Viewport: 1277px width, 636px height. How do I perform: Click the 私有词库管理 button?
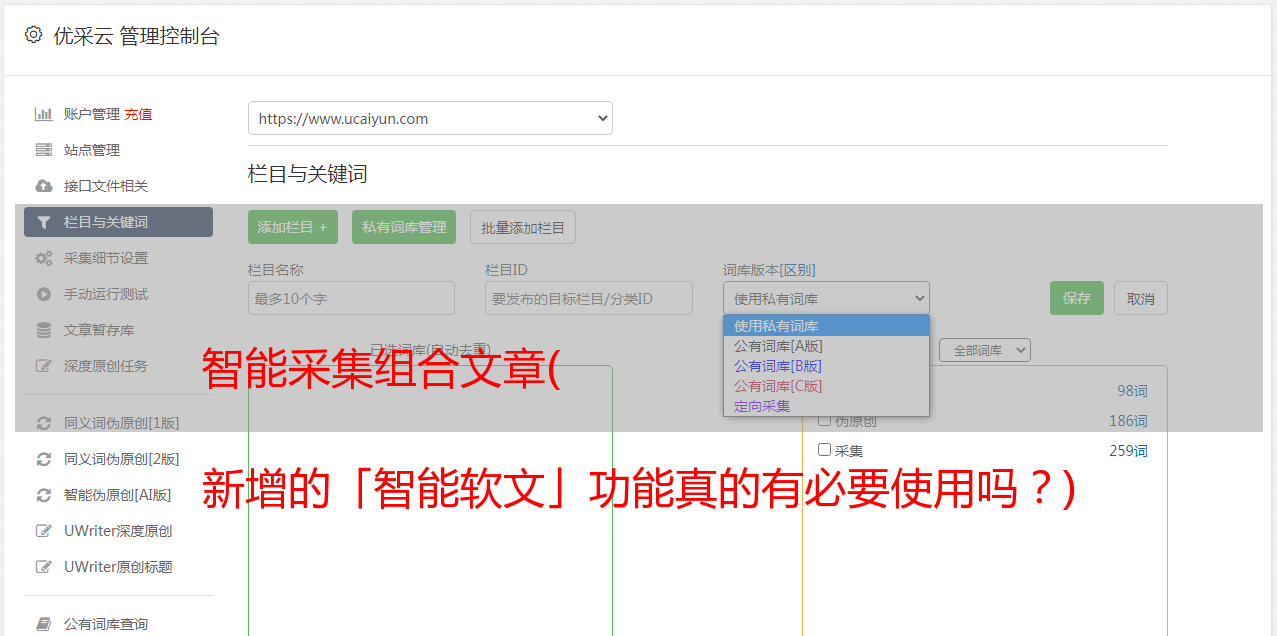pyautogui.click(x=404, y=227)
